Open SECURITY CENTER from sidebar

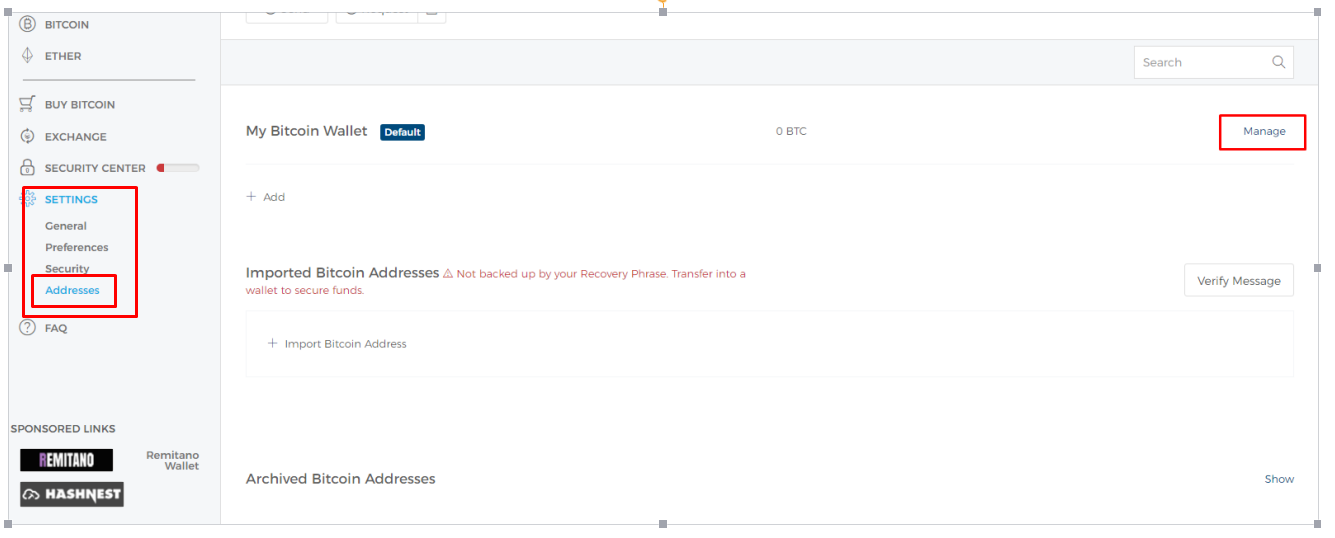point(95,168)
